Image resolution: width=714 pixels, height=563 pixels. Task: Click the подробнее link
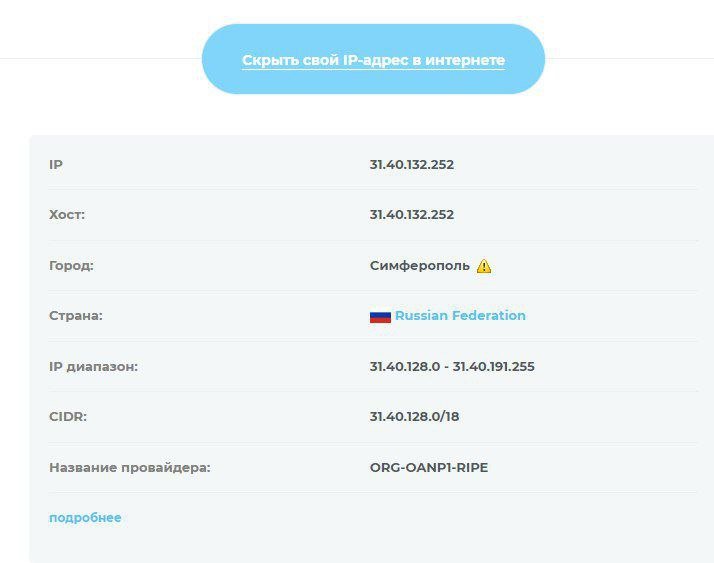tap(85, 518)
